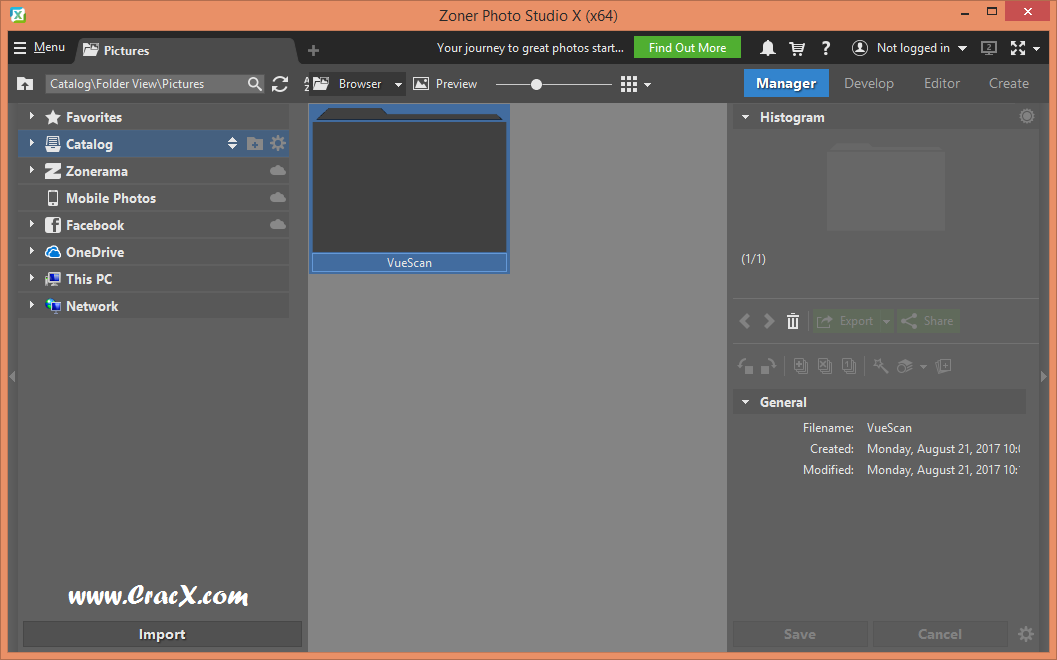
Task: Select Network in the navigator
Action: tap(92, 306)
